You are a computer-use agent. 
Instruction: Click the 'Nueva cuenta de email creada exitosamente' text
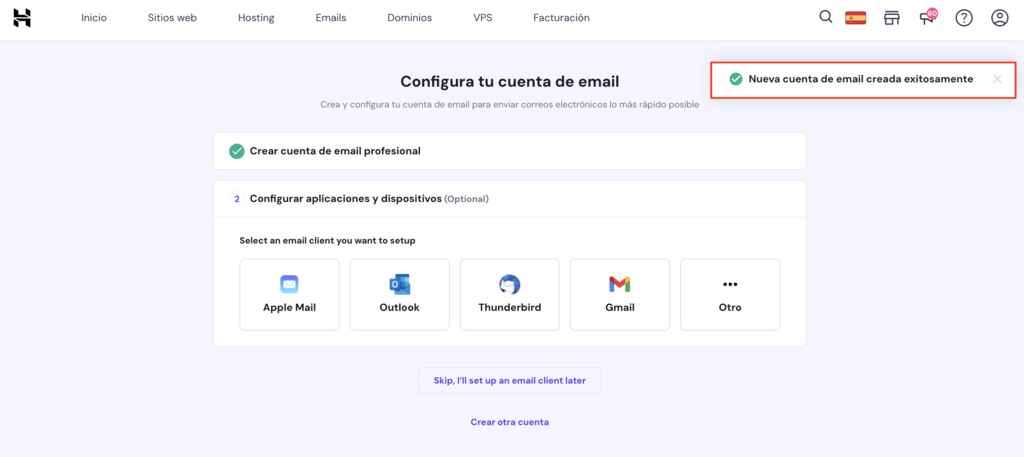(x=861, y=79)
